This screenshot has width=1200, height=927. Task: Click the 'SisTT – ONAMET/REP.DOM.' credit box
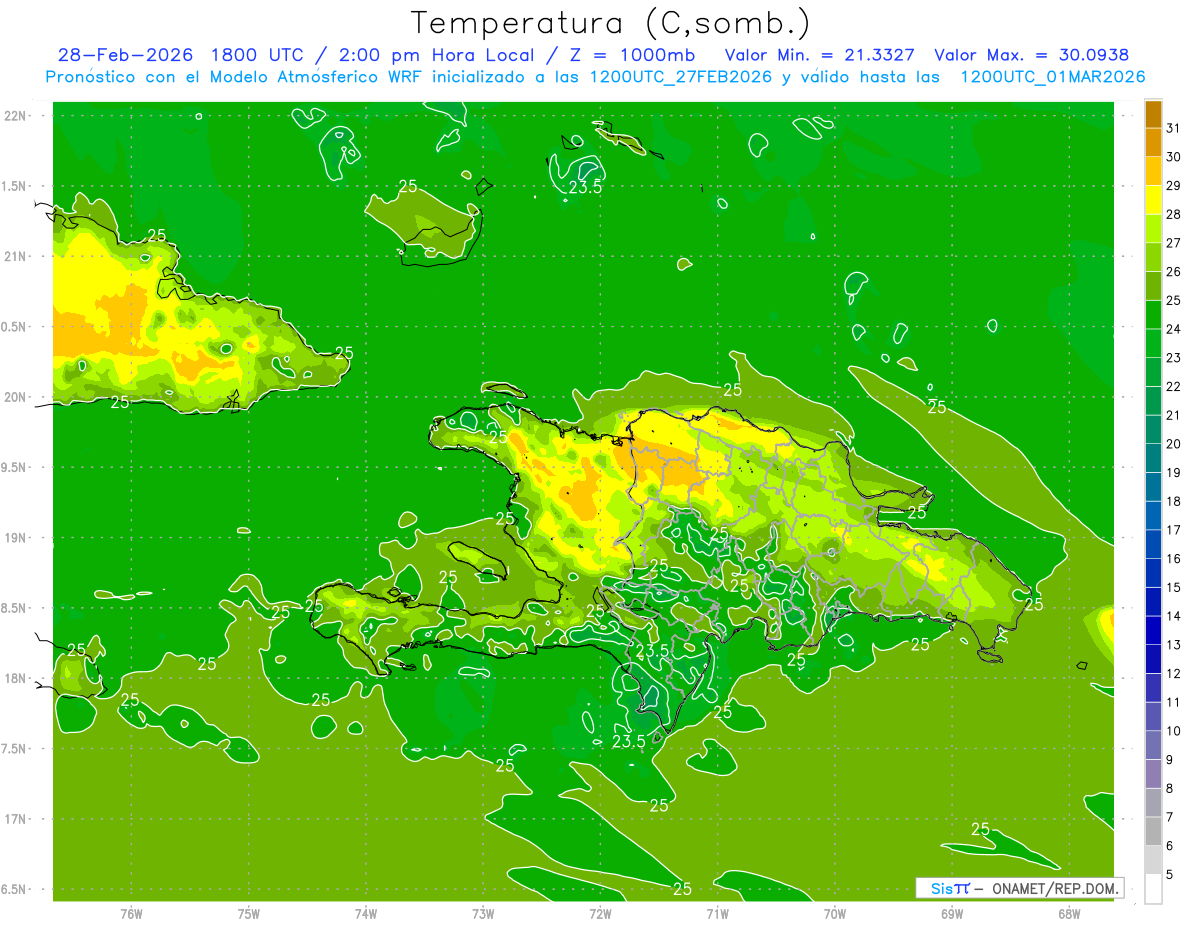tap(1019, 888)
